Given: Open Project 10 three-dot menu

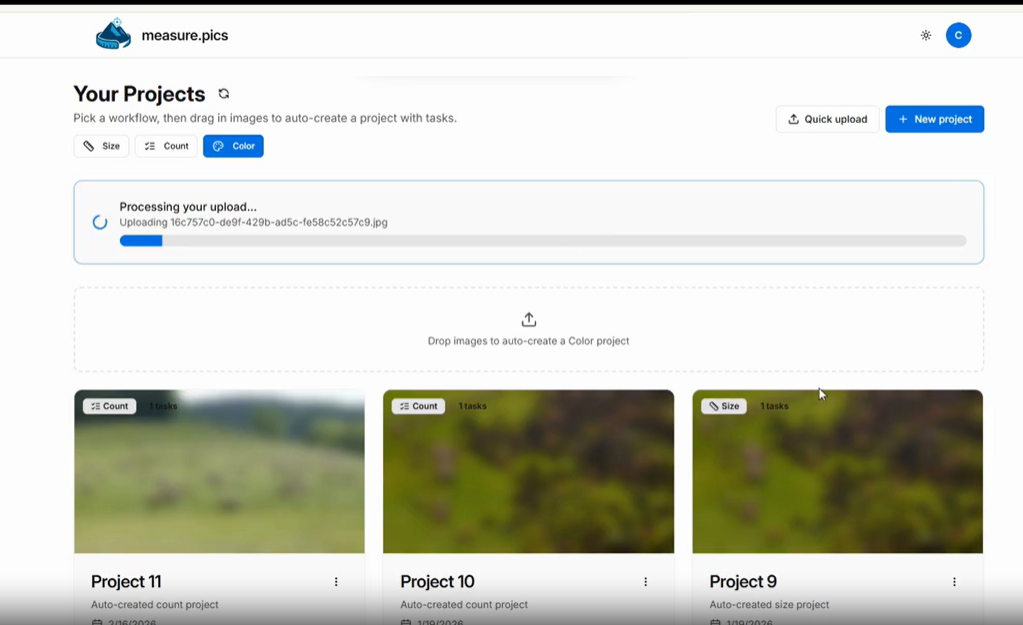Looking at the screenshot, I should [x=645, y=581].
